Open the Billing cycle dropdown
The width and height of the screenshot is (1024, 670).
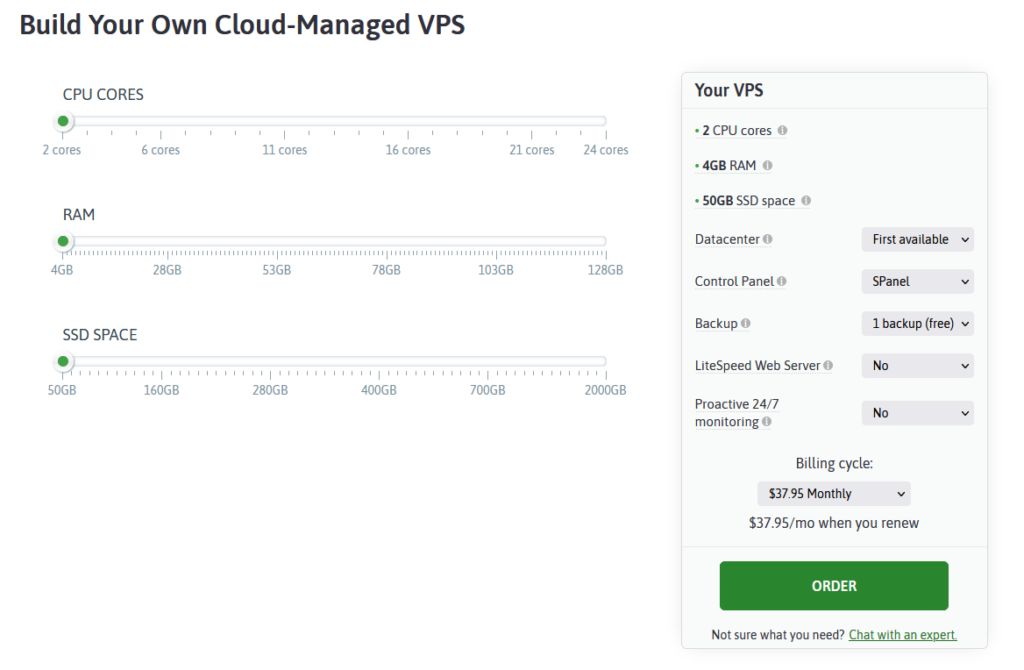(833, 493)
